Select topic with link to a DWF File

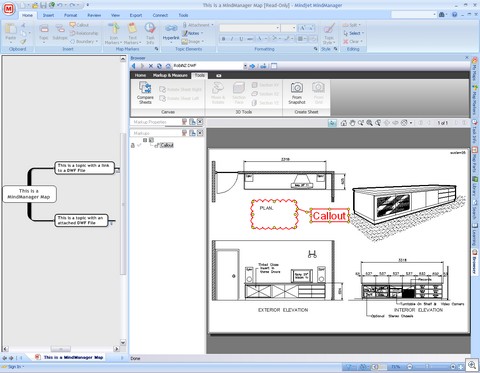pos(84,168)
